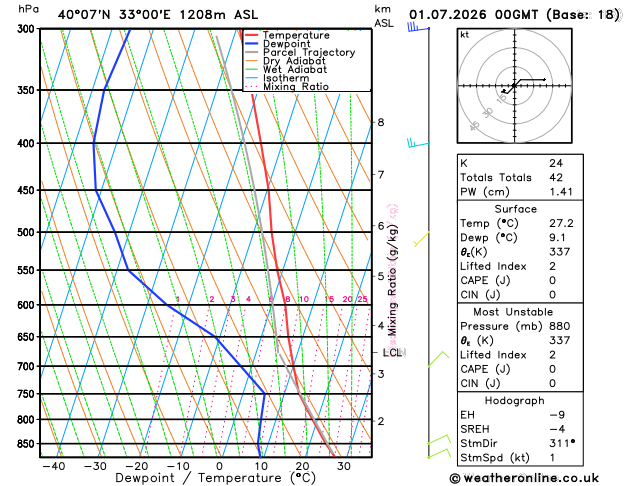The width and height of the screenshot is (629, 486).
Task: Click the Surface section heading
Action: click(515, 209)
